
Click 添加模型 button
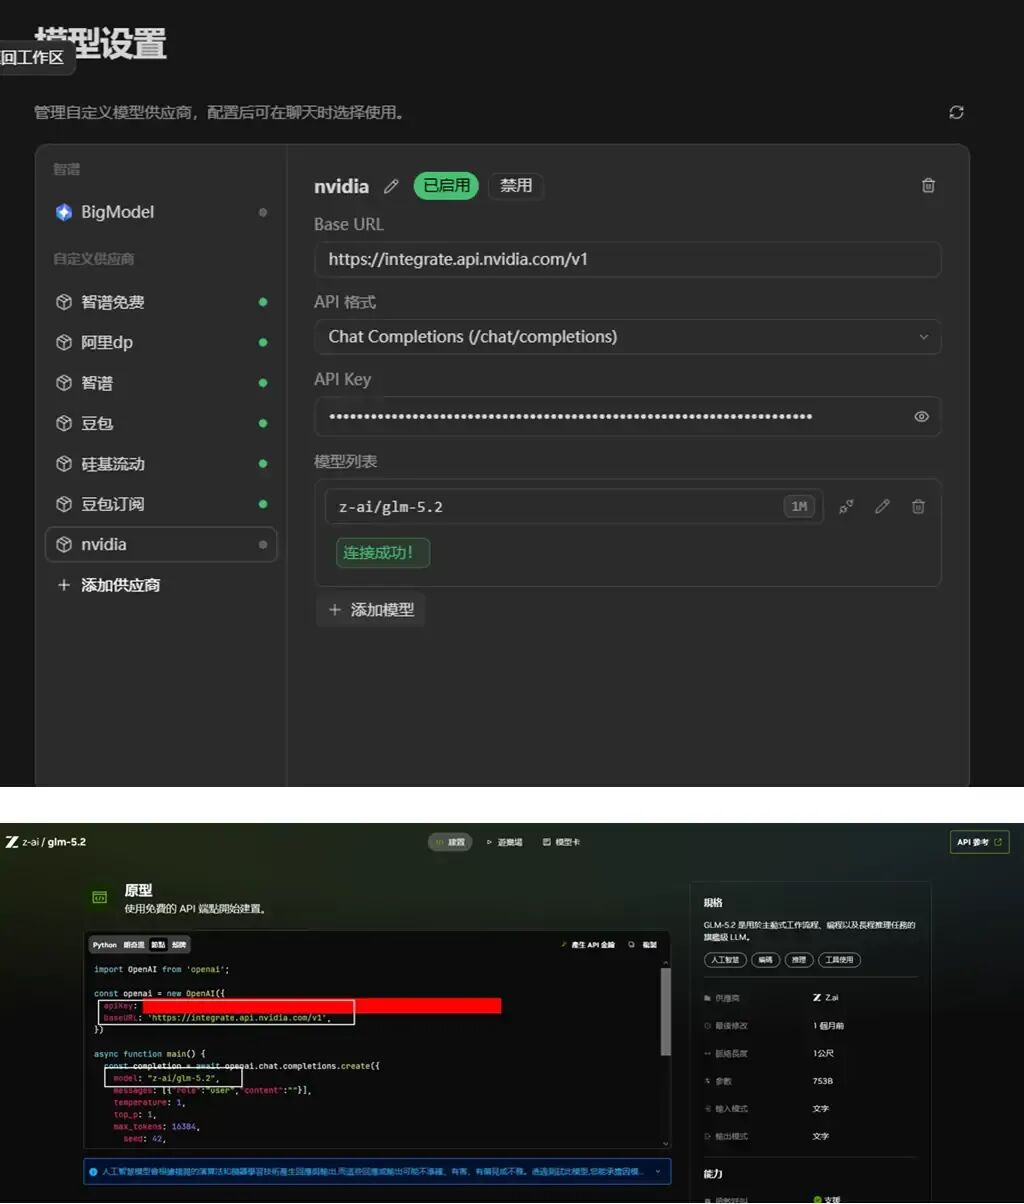point(371,610)
